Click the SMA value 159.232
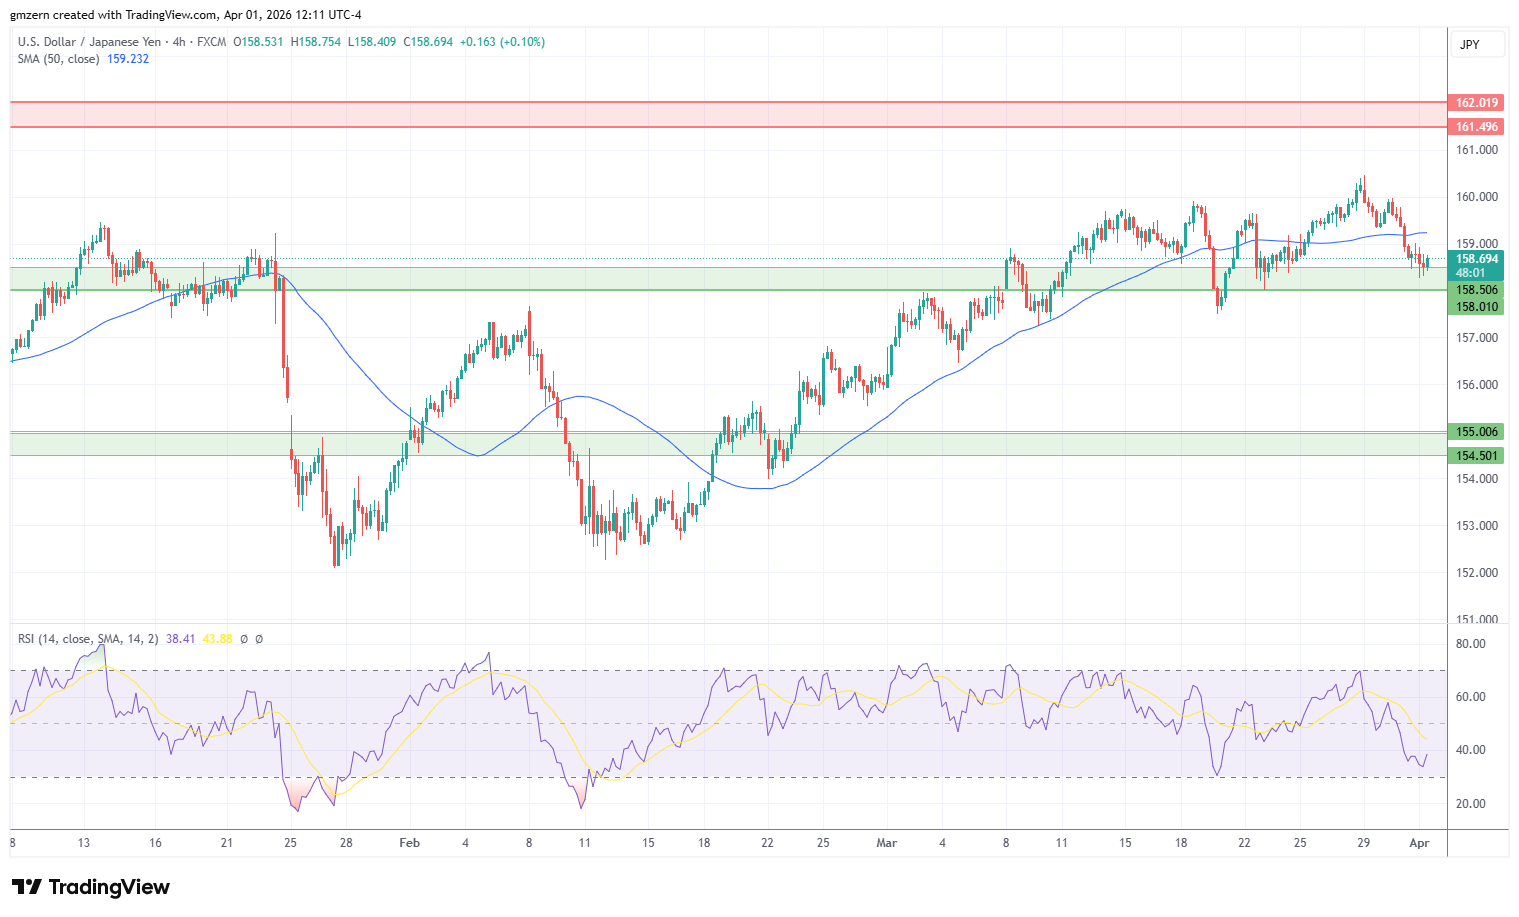 [128, 59]
